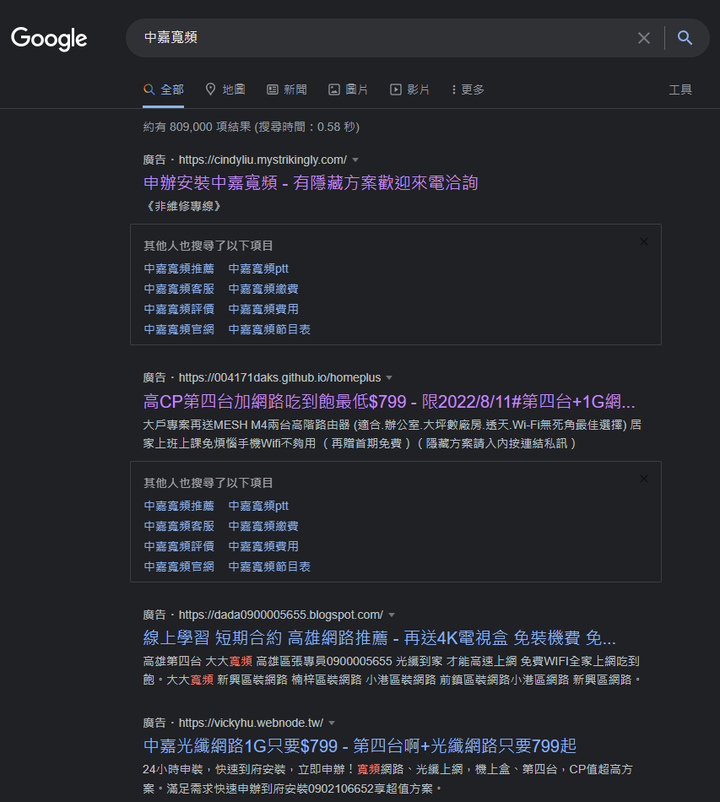
Task: Expand the arrow beside dada0900005655.blogspot.com
Action: tap(392, 615)
